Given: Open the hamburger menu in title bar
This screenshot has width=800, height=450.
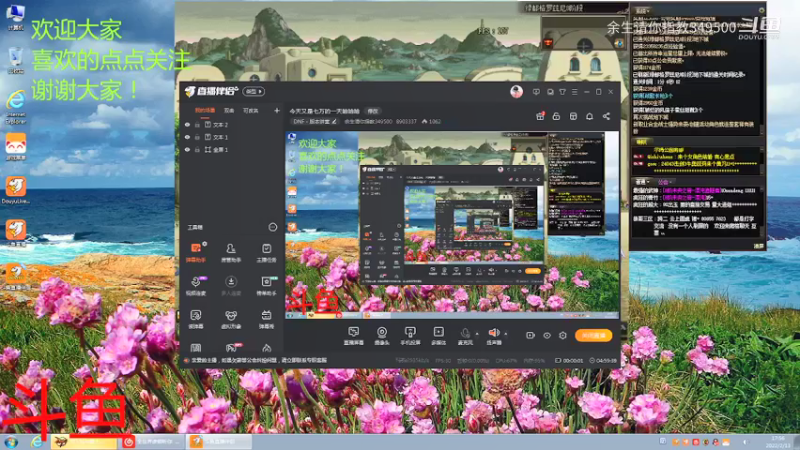Looking at the screenshot, I should 574,92.
